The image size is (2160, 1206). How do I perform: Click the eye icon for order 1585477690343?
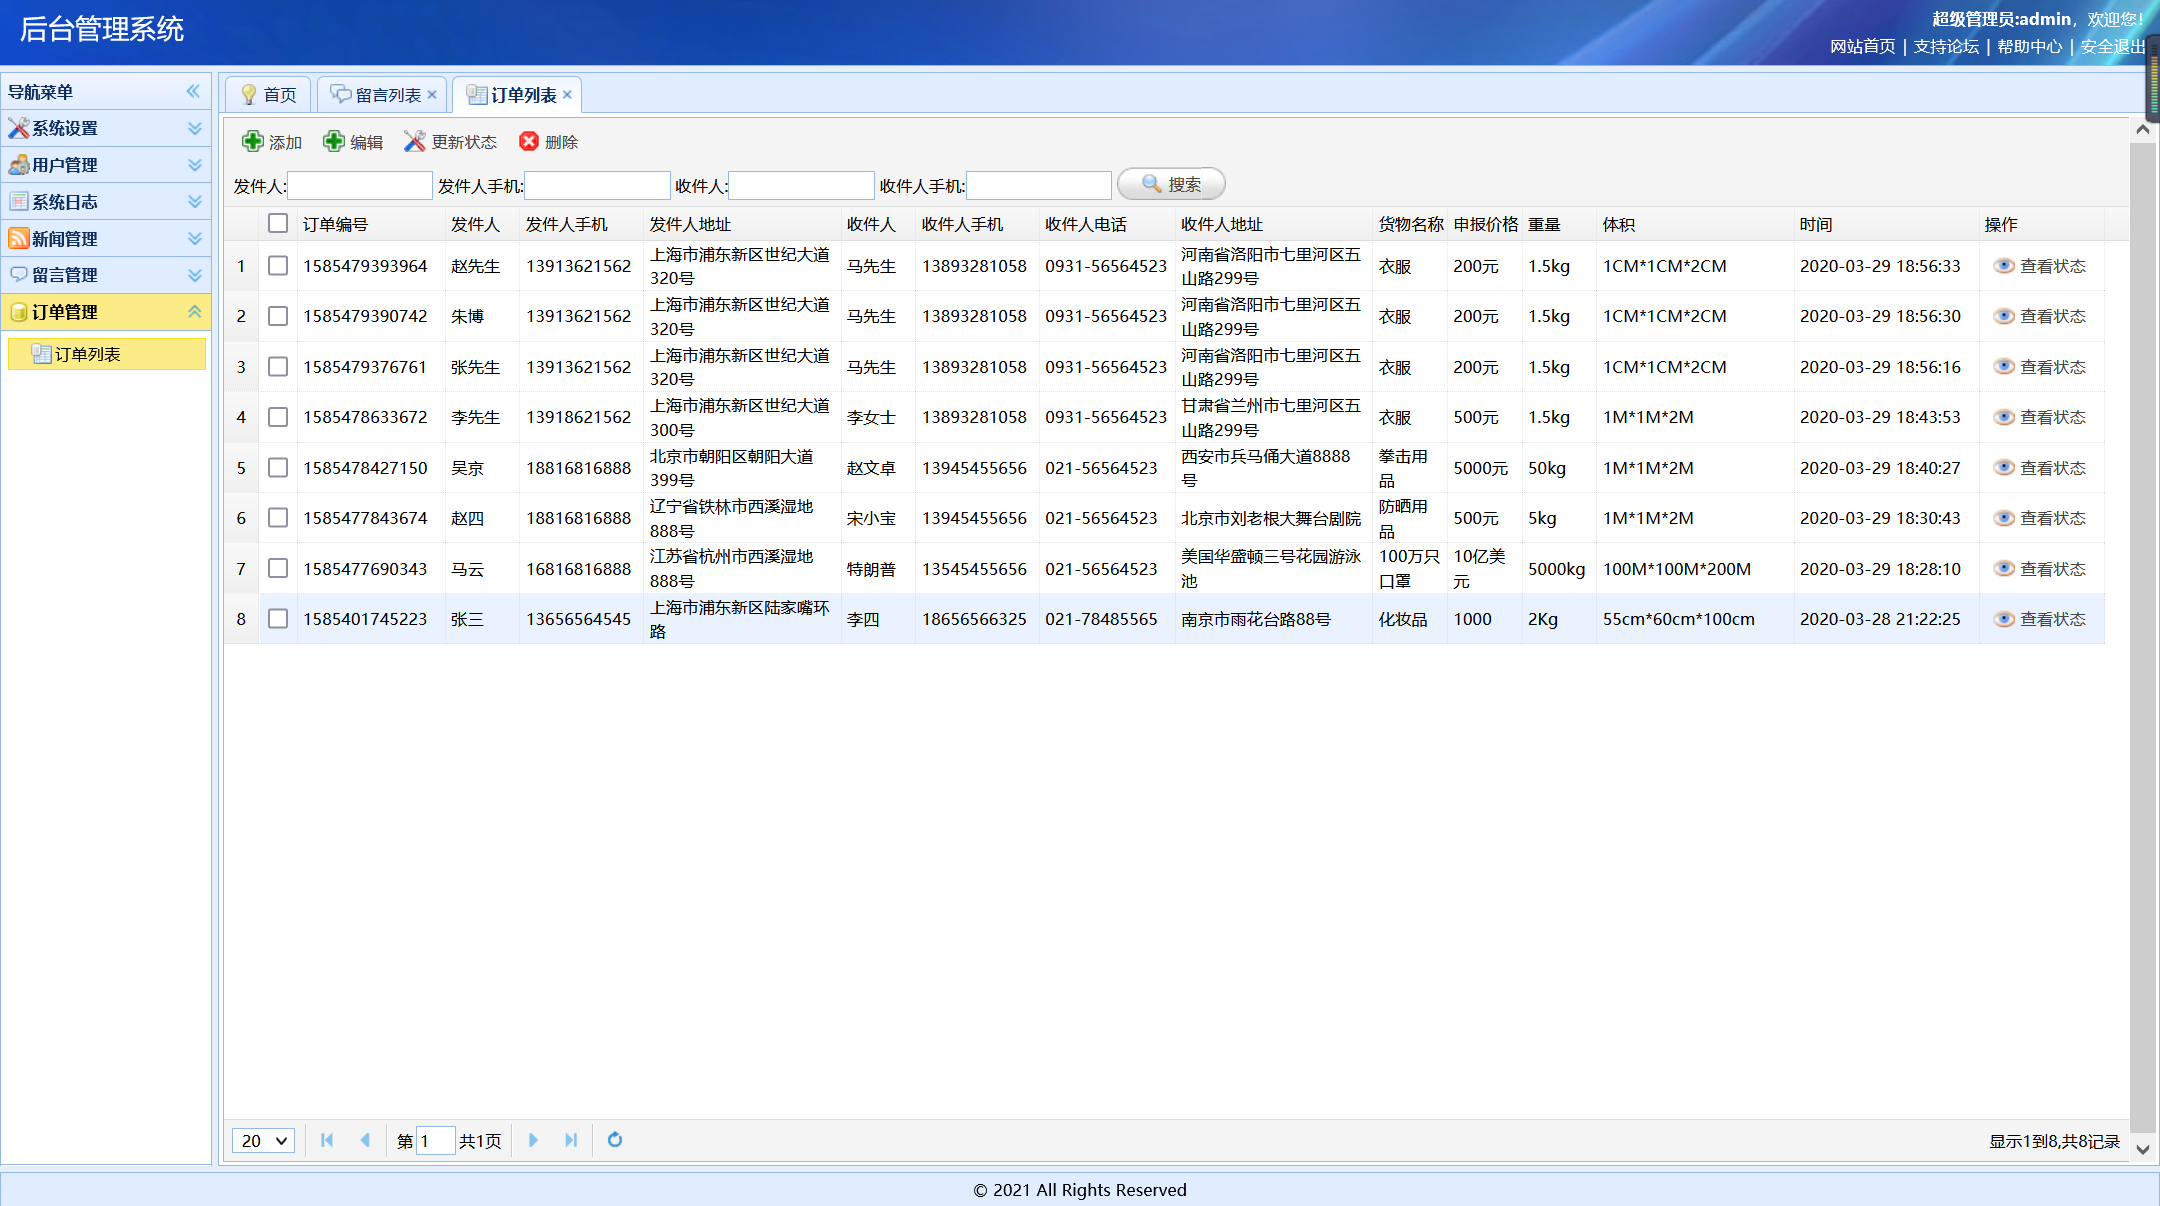(x=2004, y=569)
